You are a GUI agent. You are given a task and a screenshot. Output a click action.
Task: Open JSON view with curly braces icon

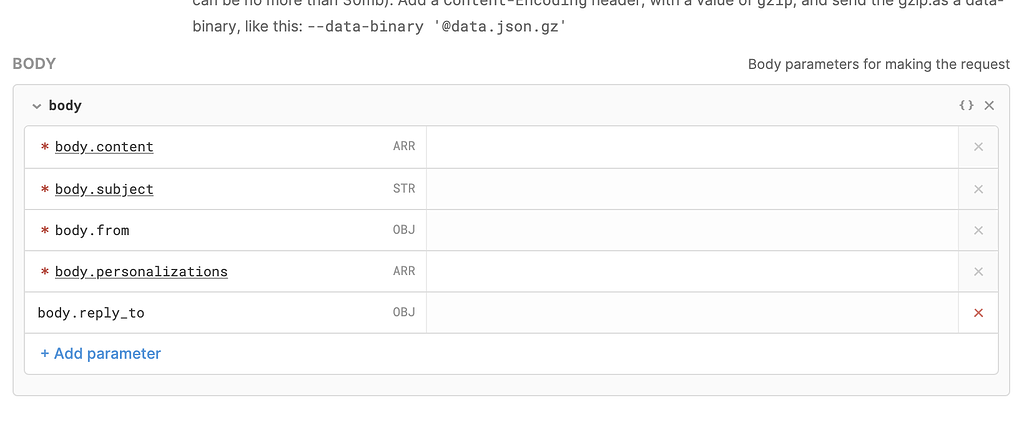[x=967, y=105]
